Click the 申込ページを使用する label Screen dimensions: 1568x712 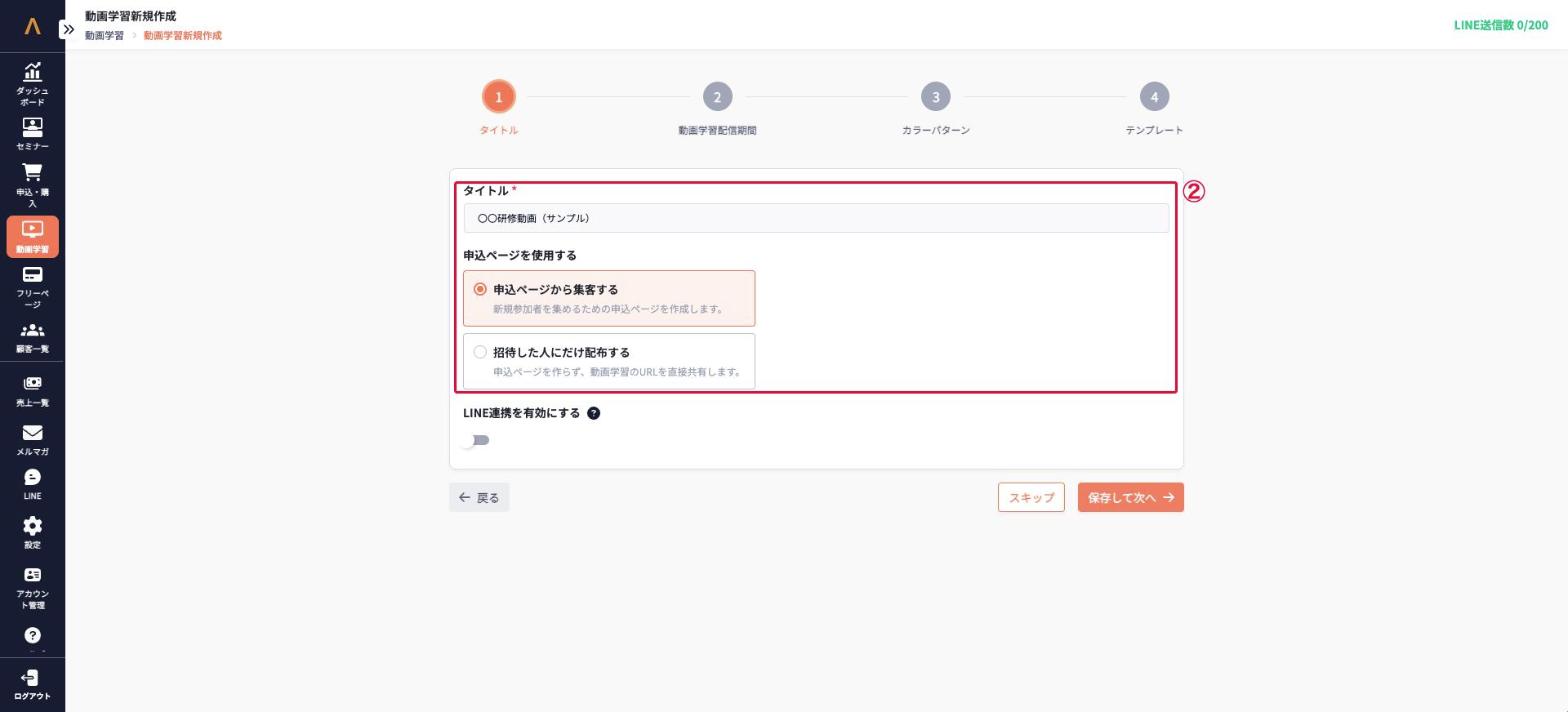520,255
